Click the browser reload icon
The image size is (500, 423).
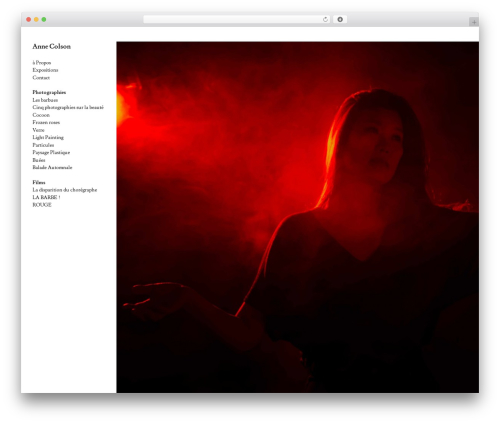pyautogui.click(x=325, y=19)
